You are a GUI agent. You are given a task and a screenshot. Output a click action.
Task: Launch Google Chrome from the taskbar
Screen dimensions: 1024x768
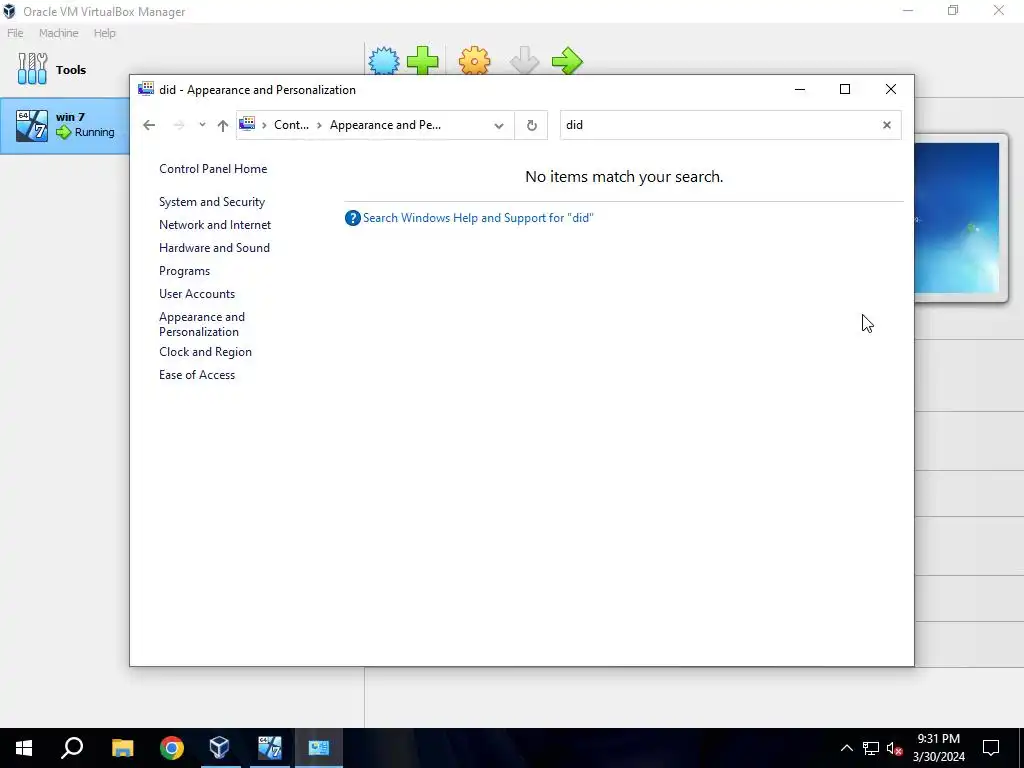172,748
